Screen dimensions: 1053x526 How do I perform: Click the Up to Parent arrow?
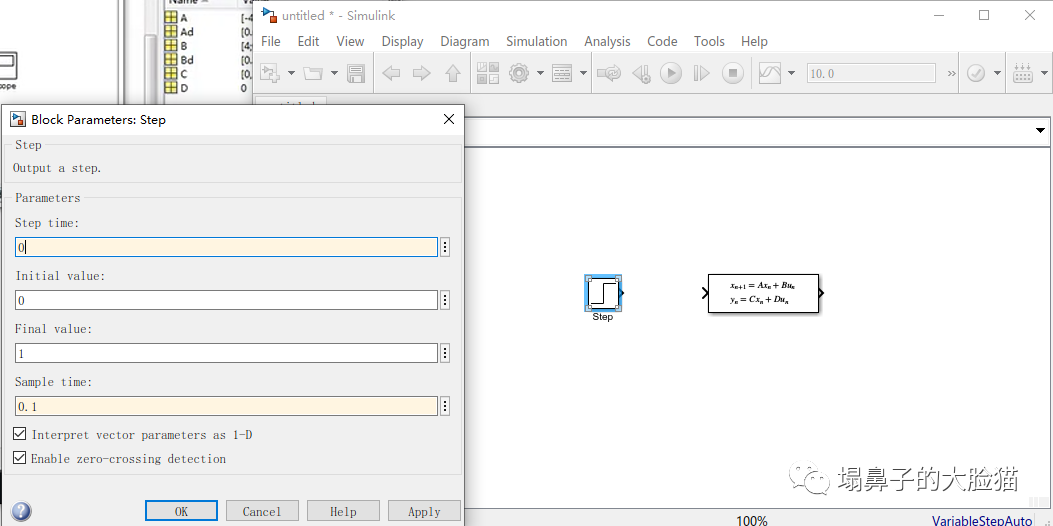[453, 73]
